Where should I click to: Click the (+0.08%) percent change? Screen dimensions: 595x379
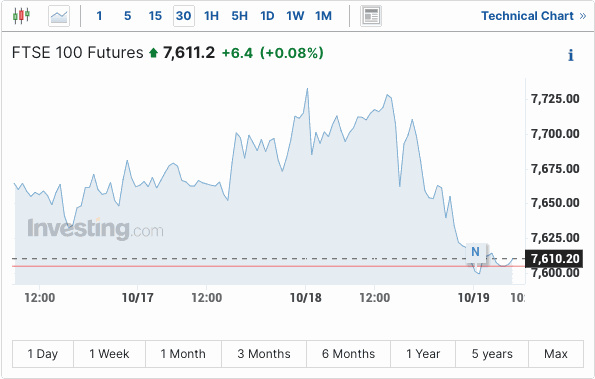291,53
